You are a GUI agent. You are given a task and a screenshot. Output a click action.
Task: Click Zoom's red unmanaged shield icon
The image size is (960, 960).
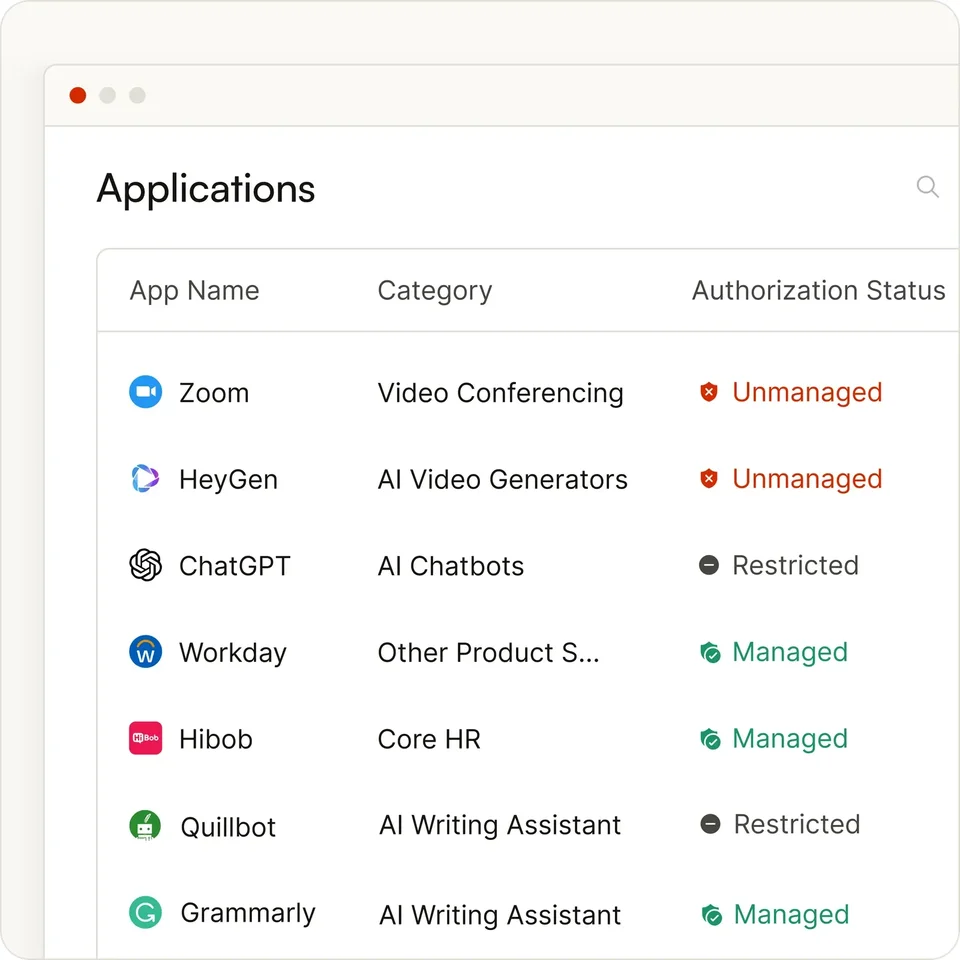click(709, 392)
